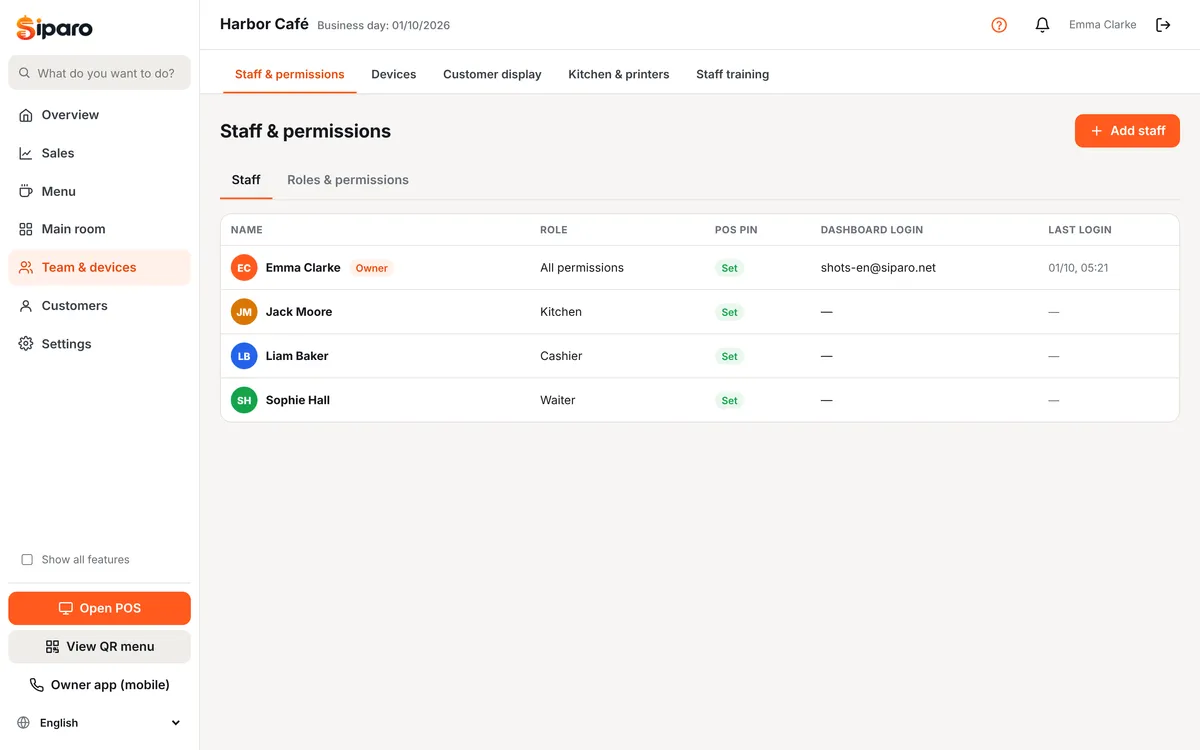Open the help question mark icon

999,25
